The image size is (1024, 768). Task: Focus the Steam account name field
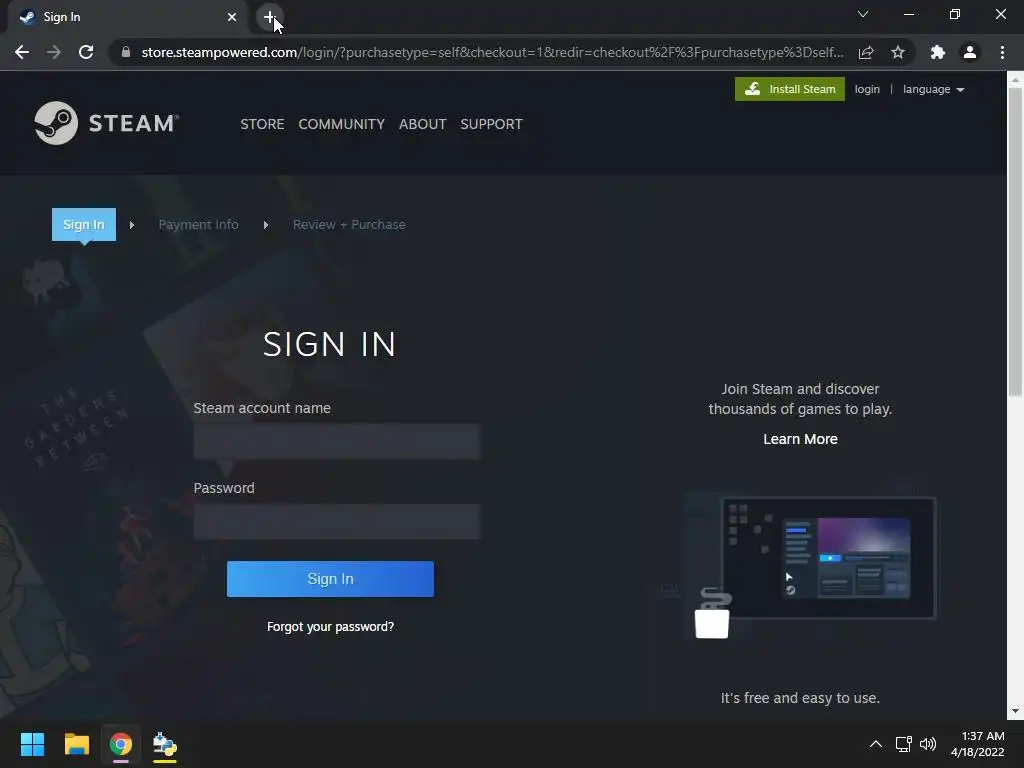point(337,441)
